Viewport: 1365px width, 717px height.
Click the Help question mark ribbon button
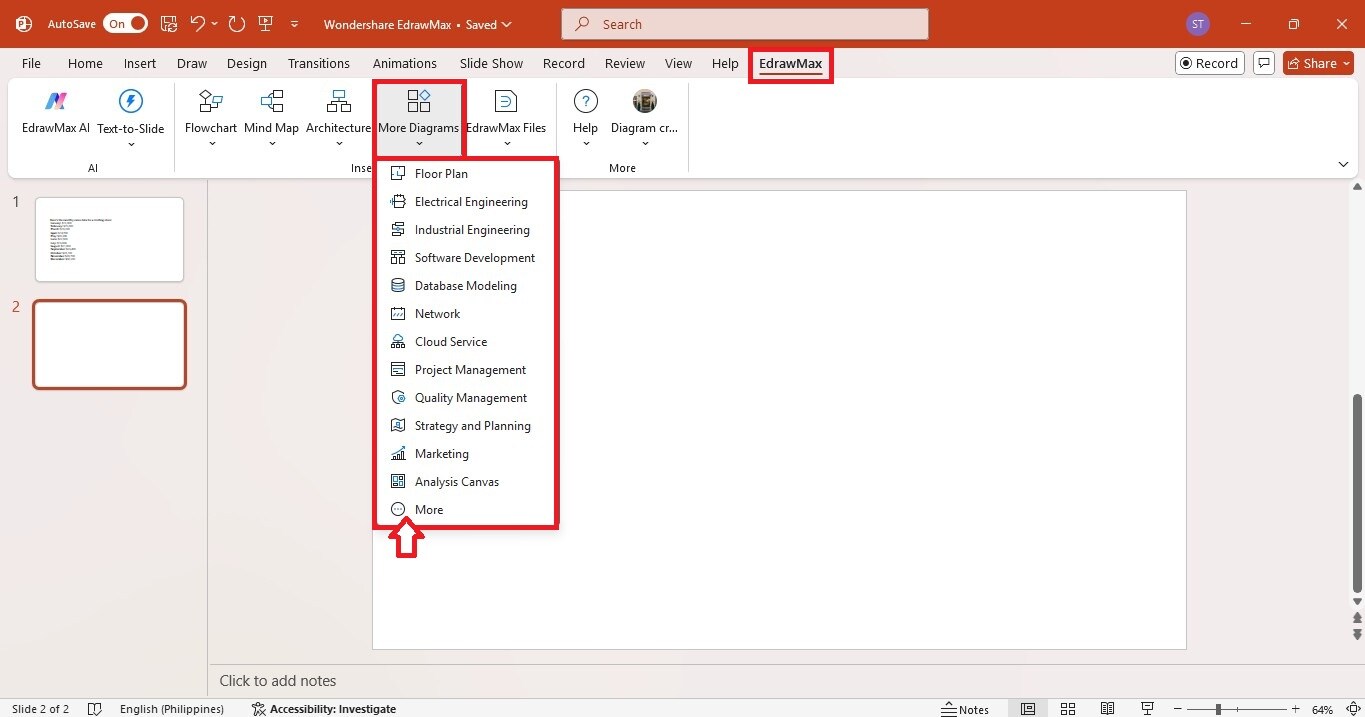coord(586,118)
